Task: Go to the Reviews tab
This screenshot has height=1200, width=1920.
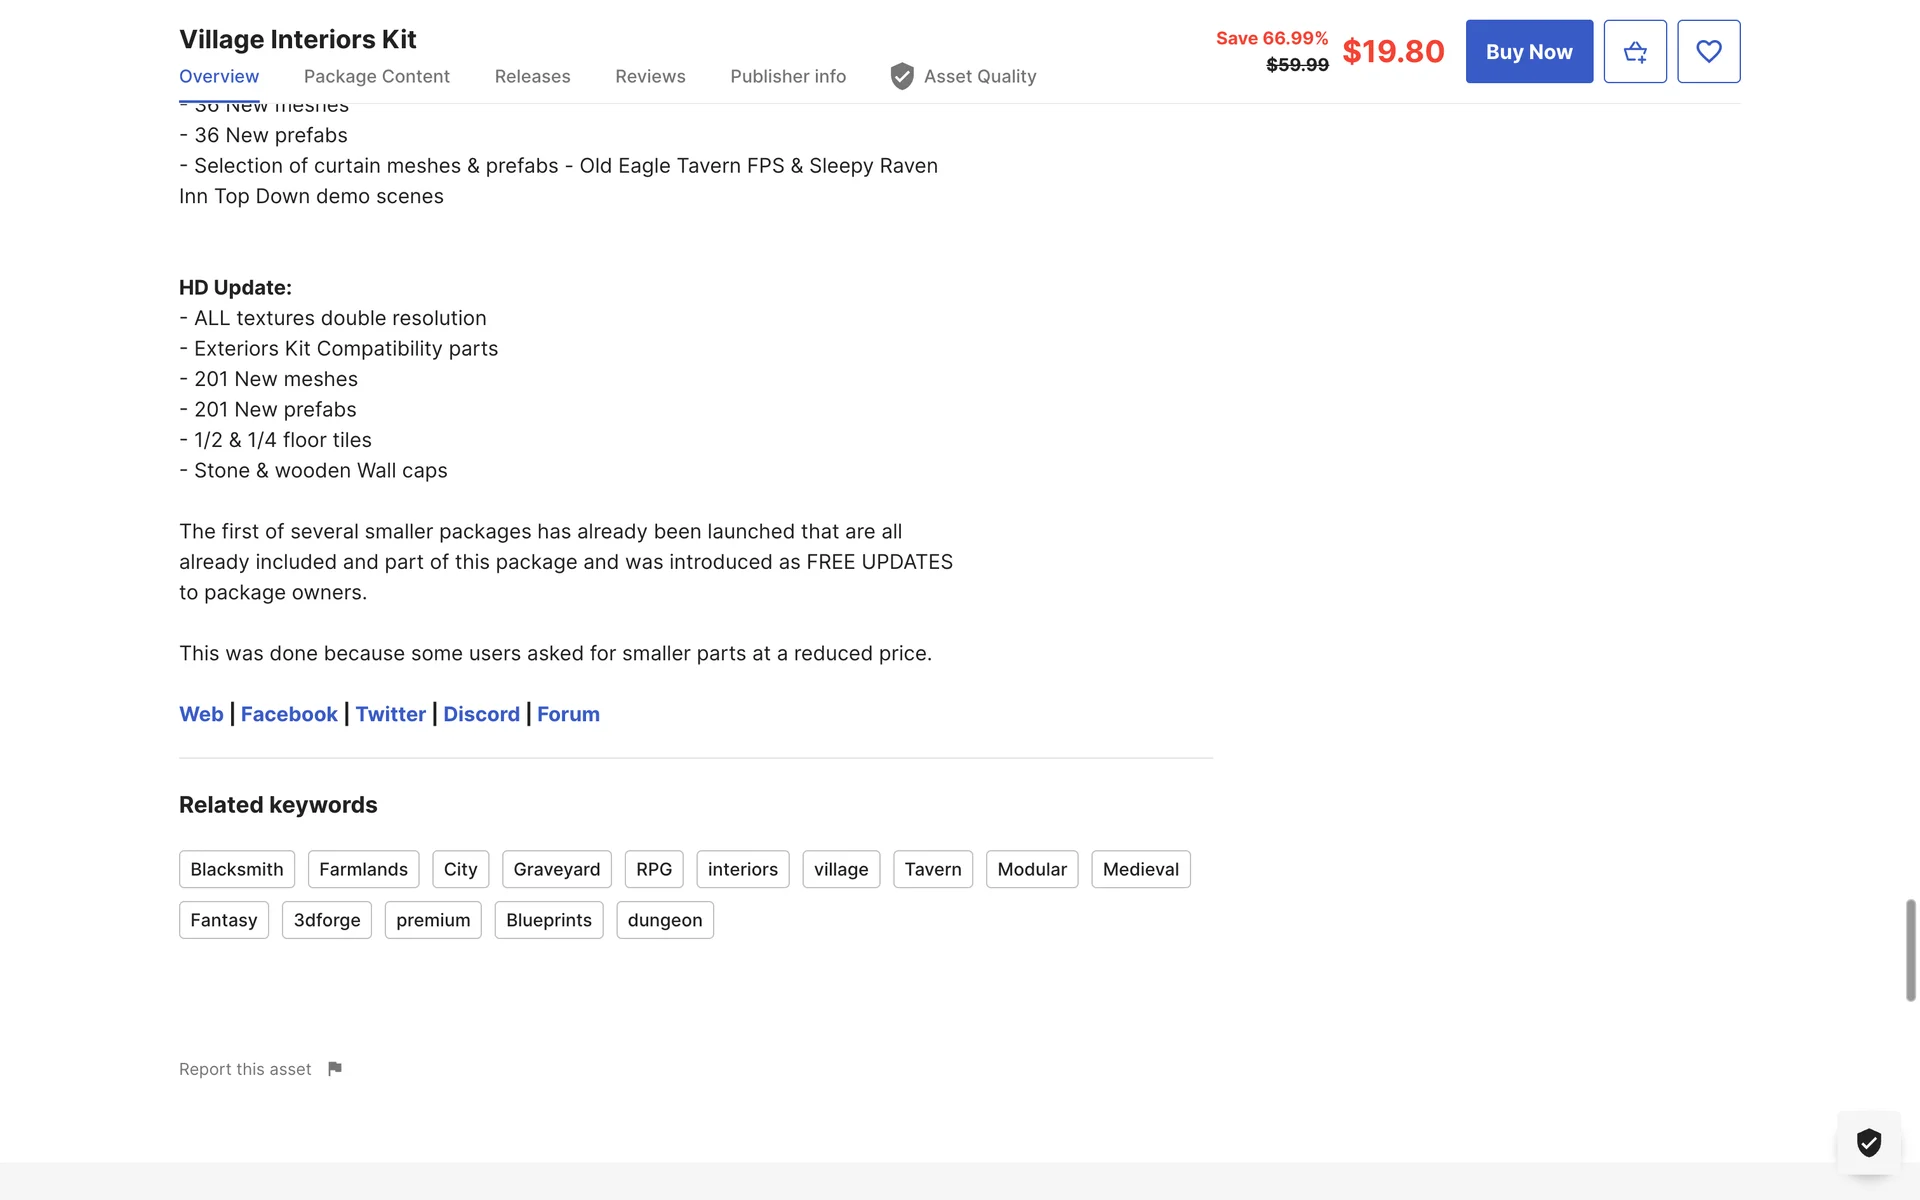Action: pos(650,77)
